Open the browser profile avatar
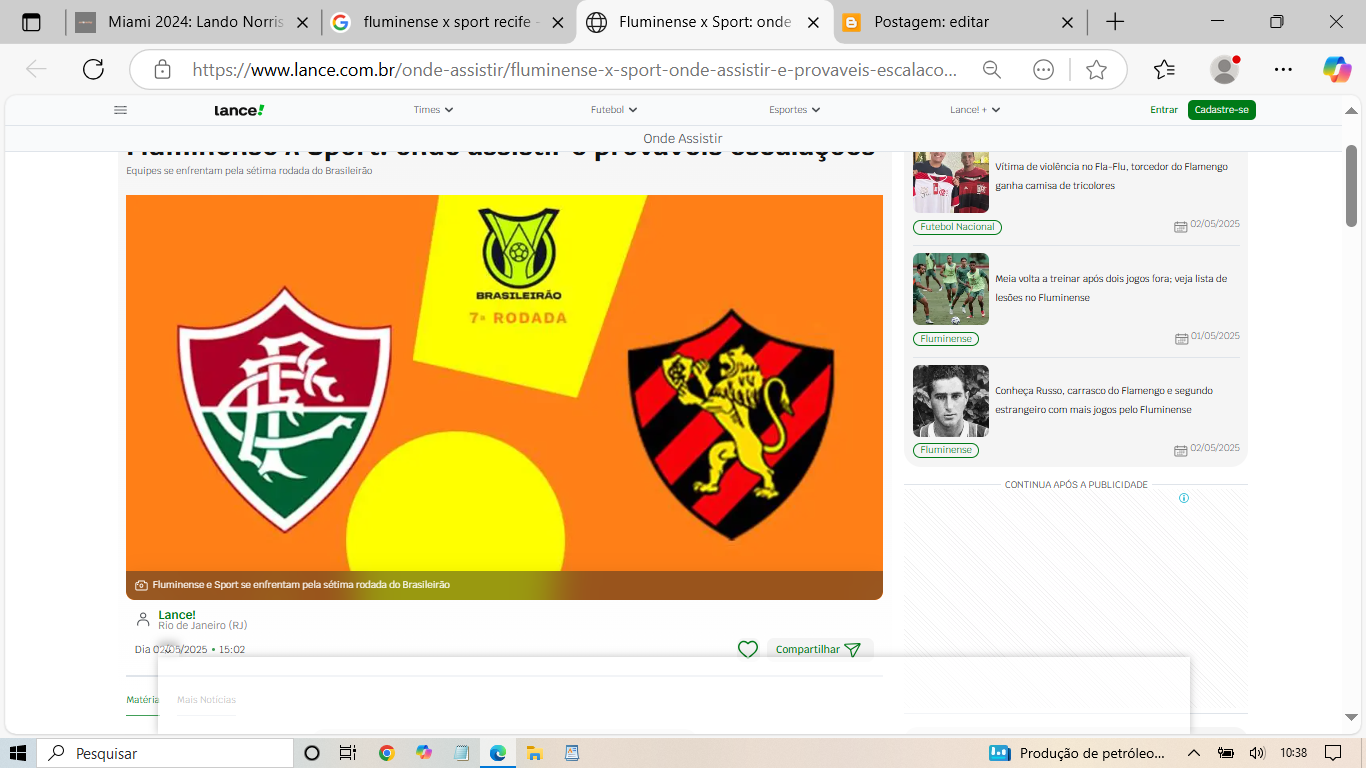This screenshot has width=1366, height=768. 1224,69
